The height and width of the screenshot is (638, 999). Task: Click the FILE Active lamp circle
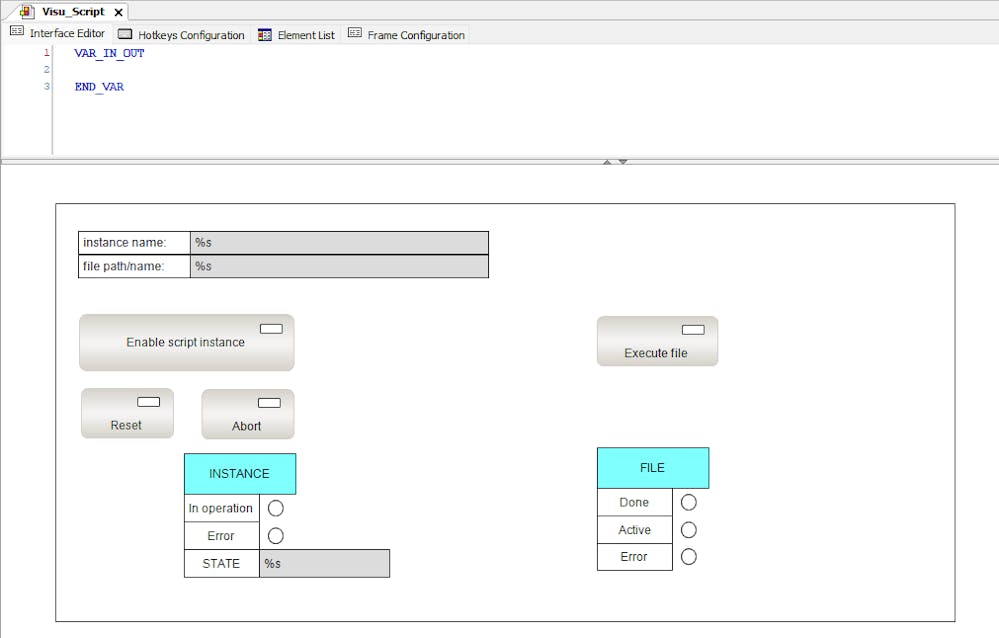689,530
